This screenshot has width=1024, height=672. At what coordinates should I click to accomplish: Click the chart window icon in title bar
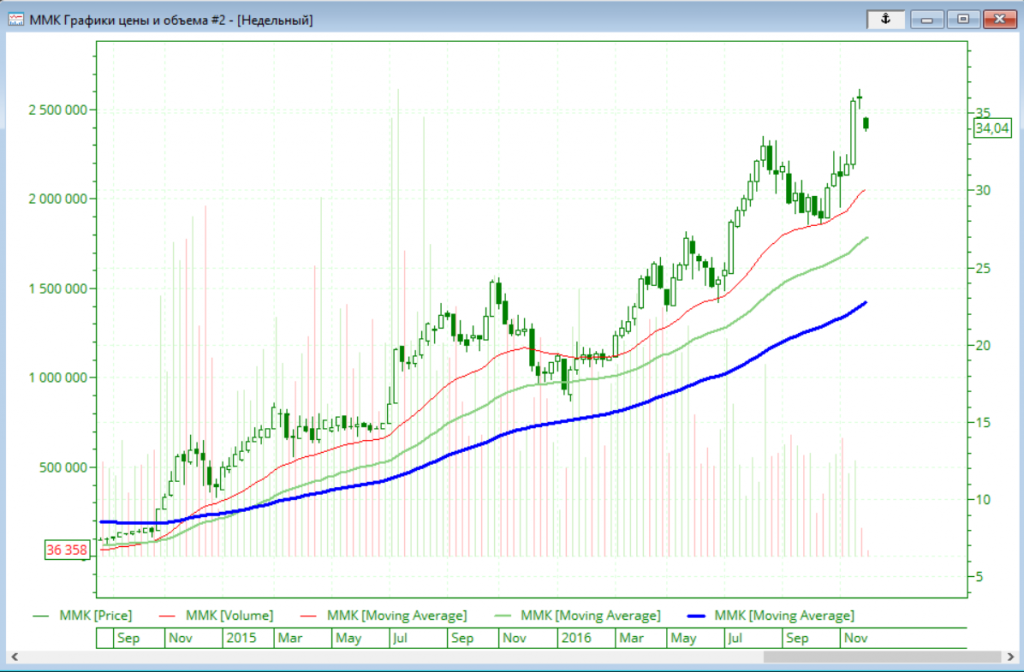16,19
